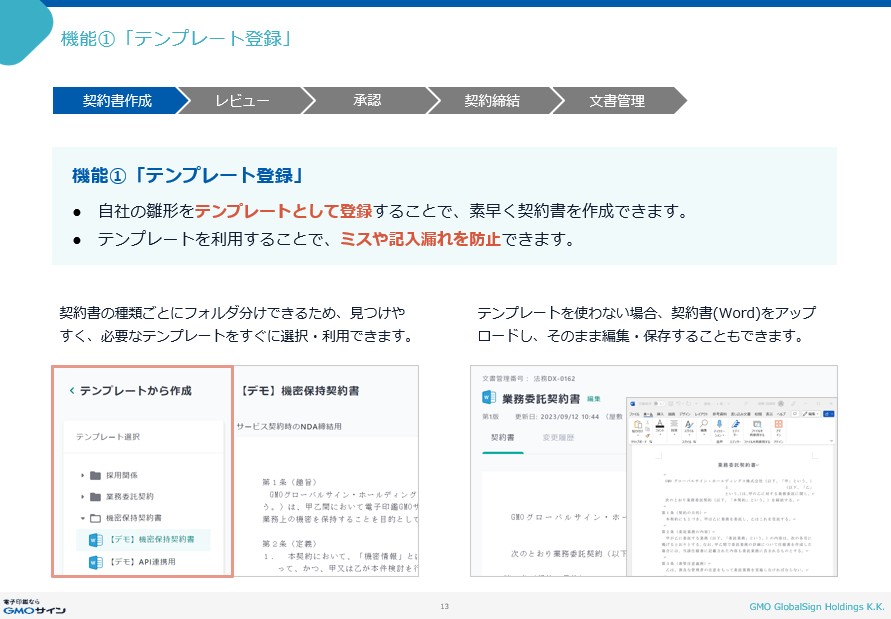891x619 pixels.
Task: Select the レビュー step in the workflow bar
Action: 242,100
